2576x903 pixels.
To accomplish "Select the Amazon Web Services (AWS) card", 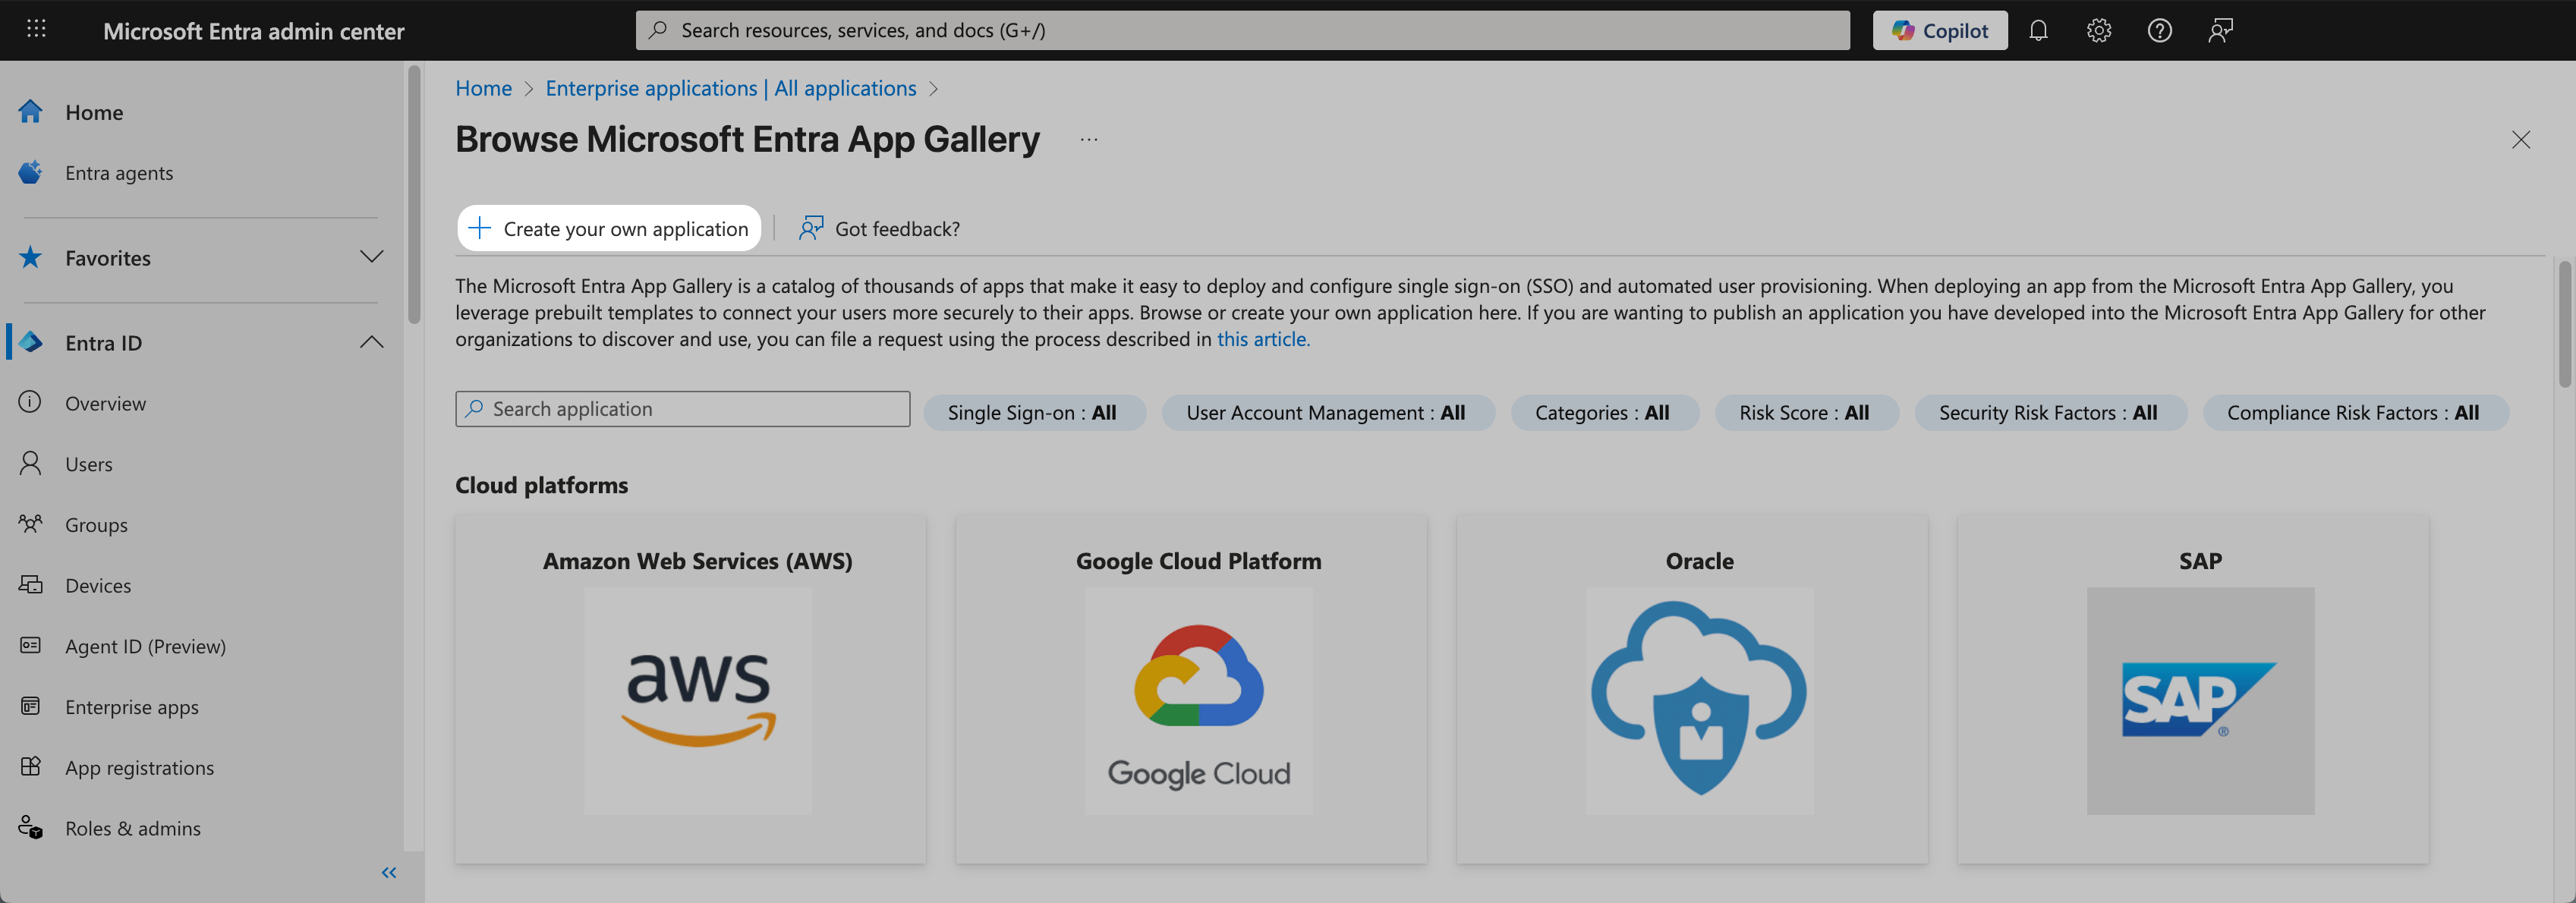I will pyautogui.click(x=690, y=689).
